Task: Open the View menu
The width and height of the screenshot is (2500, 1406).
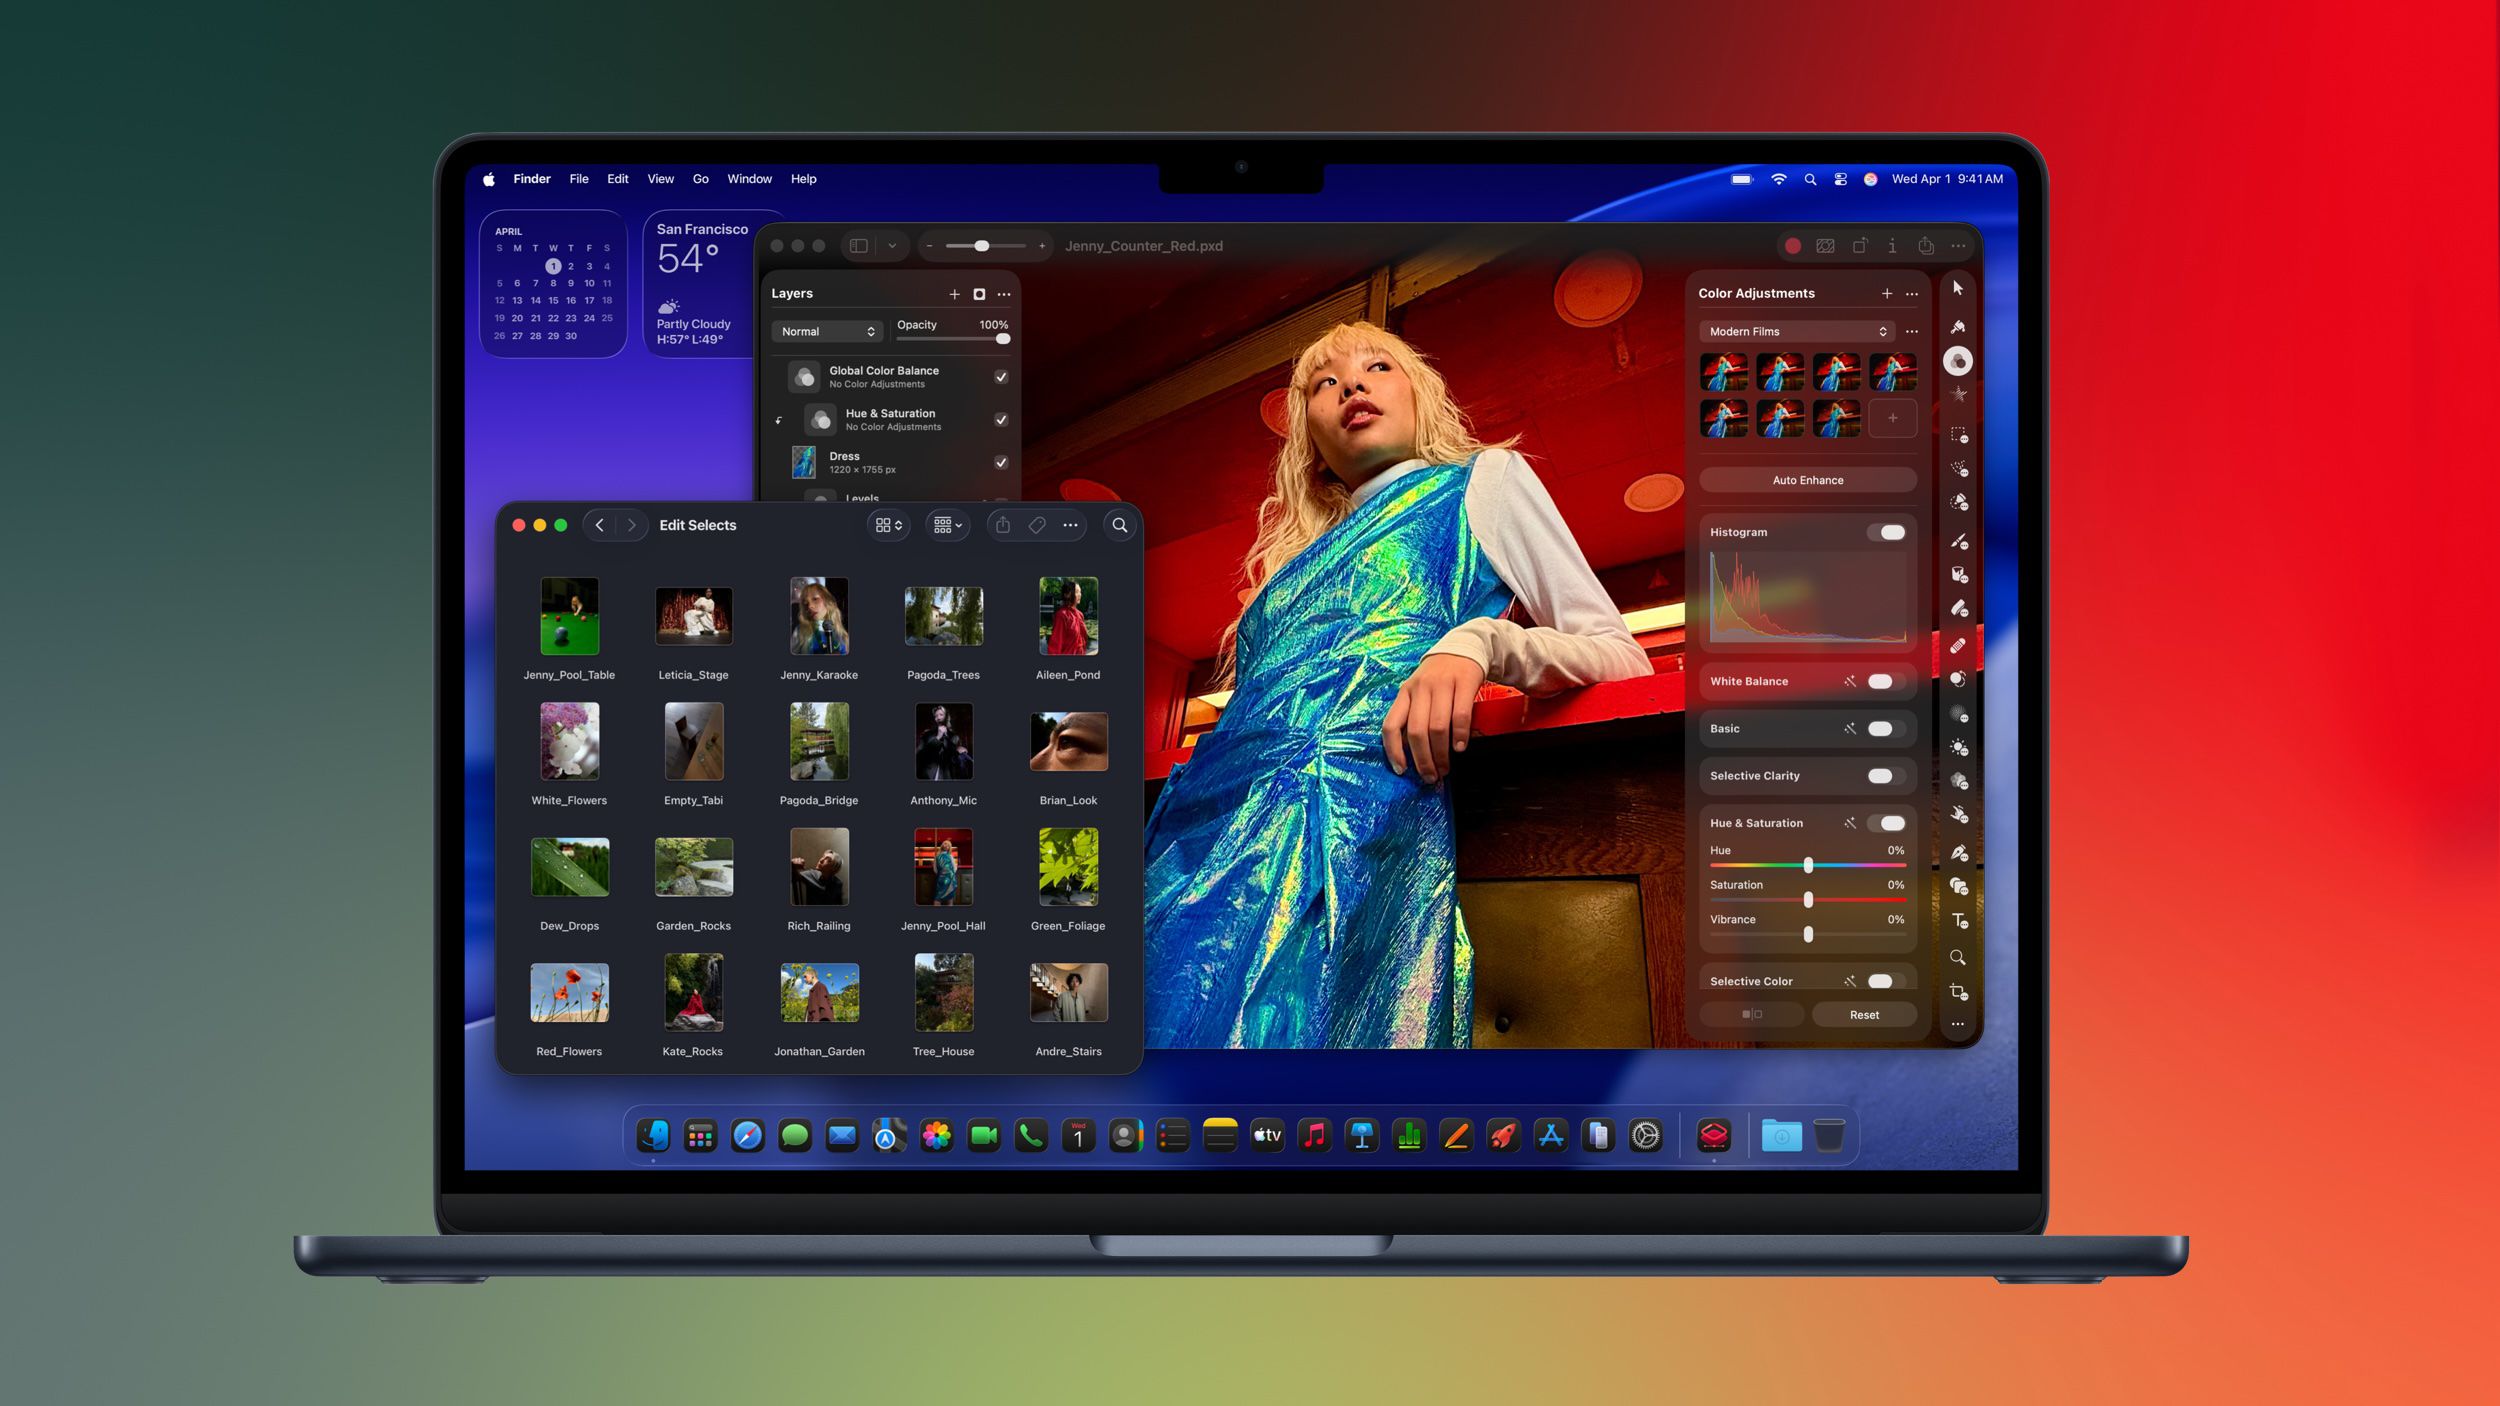Action: 661,179
